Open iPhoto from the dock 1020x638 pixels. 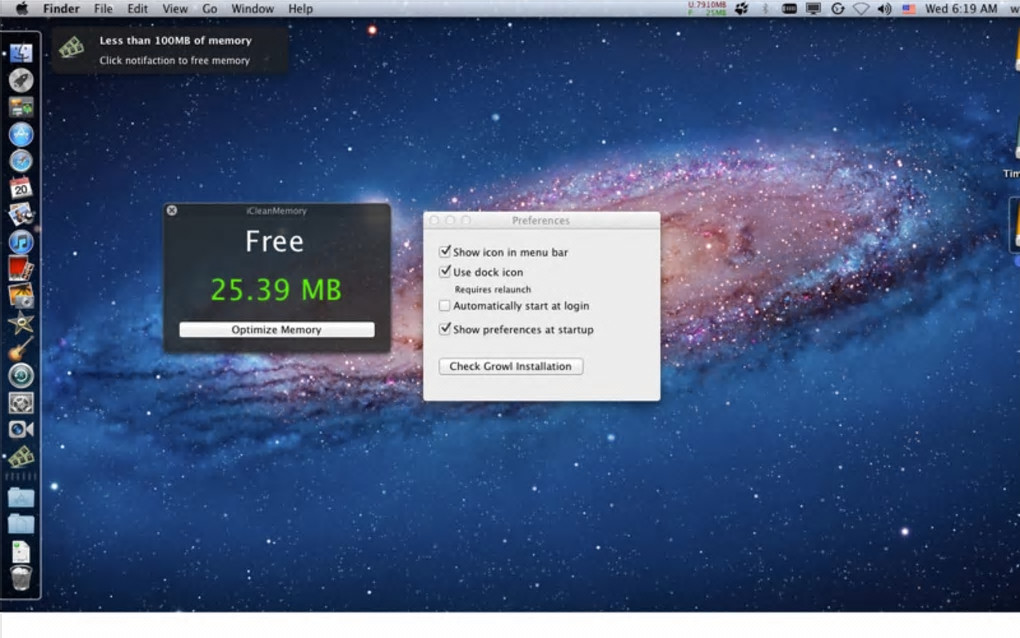coord(21,295)
